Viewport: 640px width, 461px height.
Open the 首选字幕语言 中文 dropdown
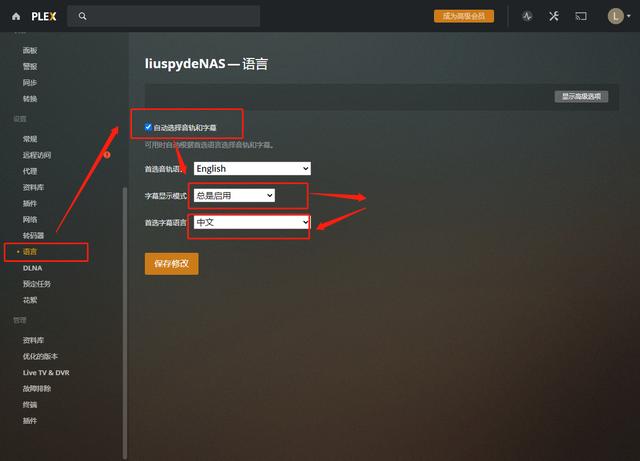tap(252, 222)
